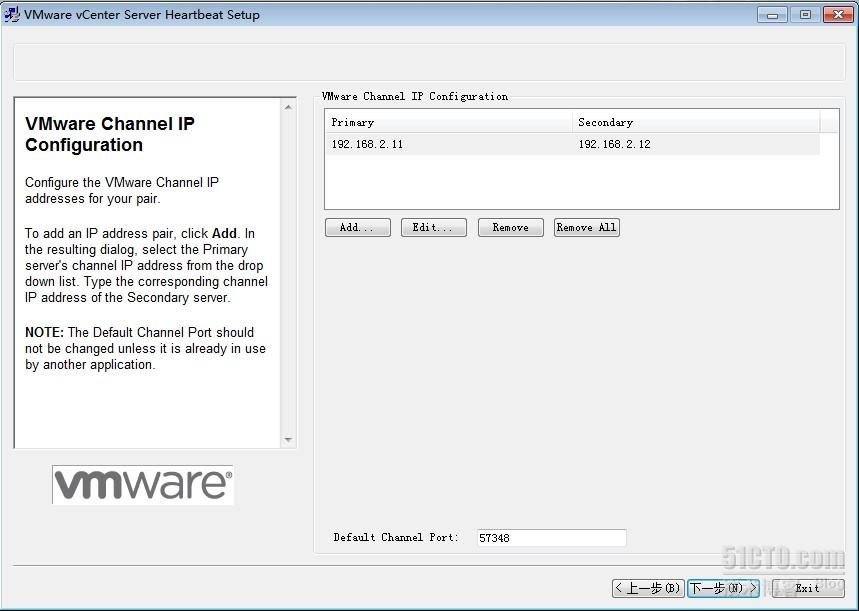Close the Heartbeat Setup window
This screenshot has width=859, height=611.
(x=838, y=14)
